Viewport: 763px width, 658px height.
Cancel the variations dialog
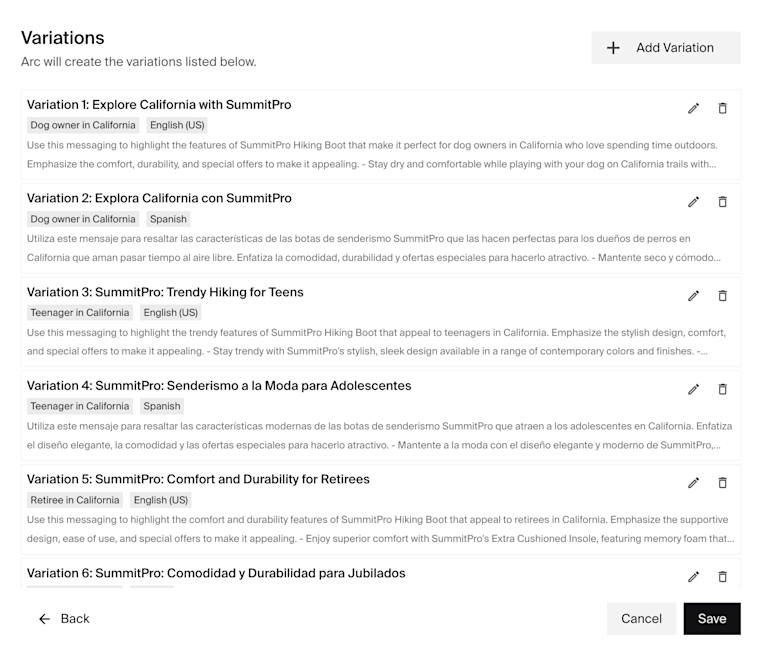641,619
